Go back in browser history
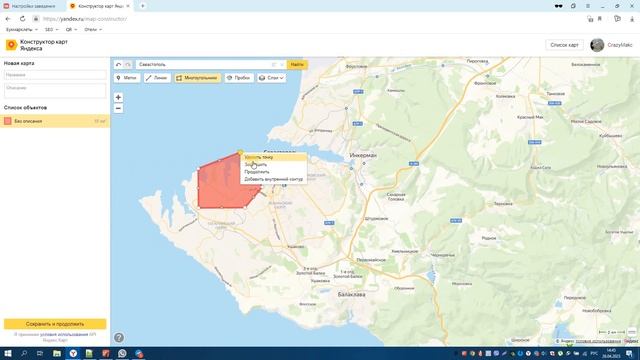Viewport: 640px width, 360px height. point(8,19)
